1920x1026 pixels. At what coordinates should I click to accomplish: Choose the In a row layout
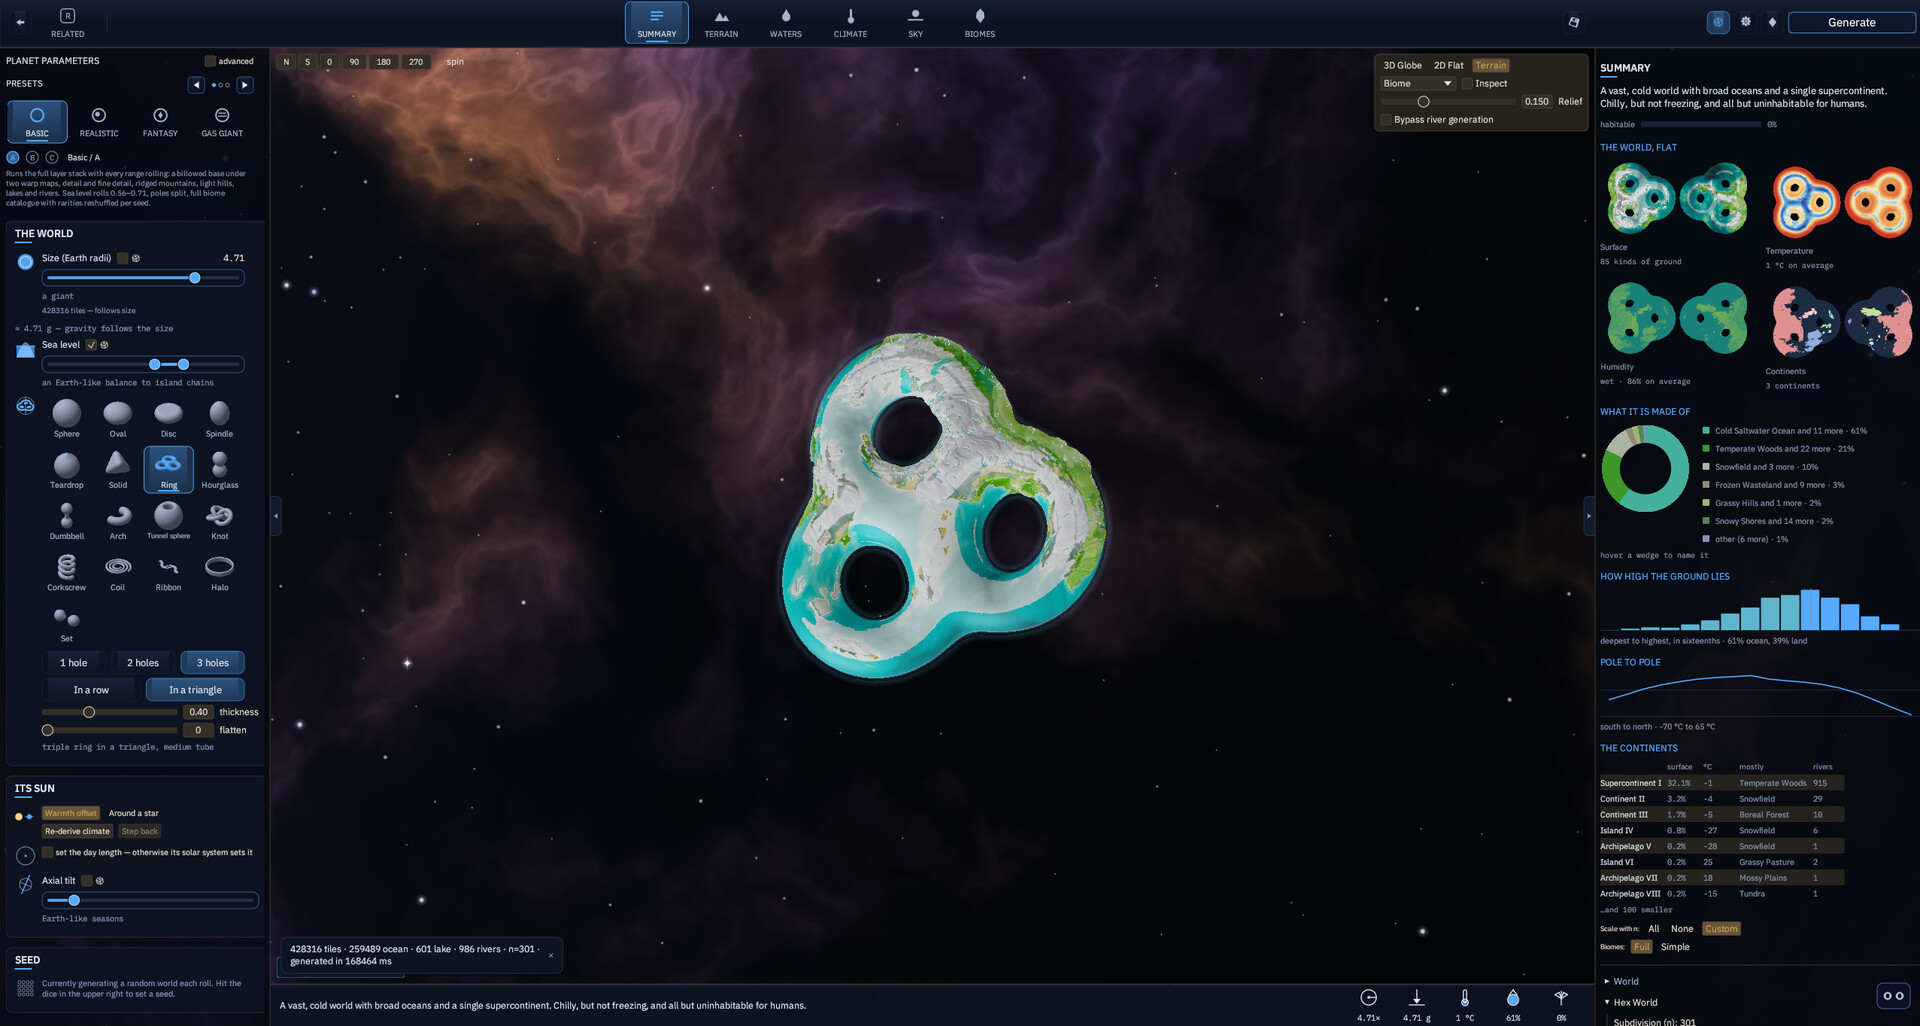pos(91,690)
